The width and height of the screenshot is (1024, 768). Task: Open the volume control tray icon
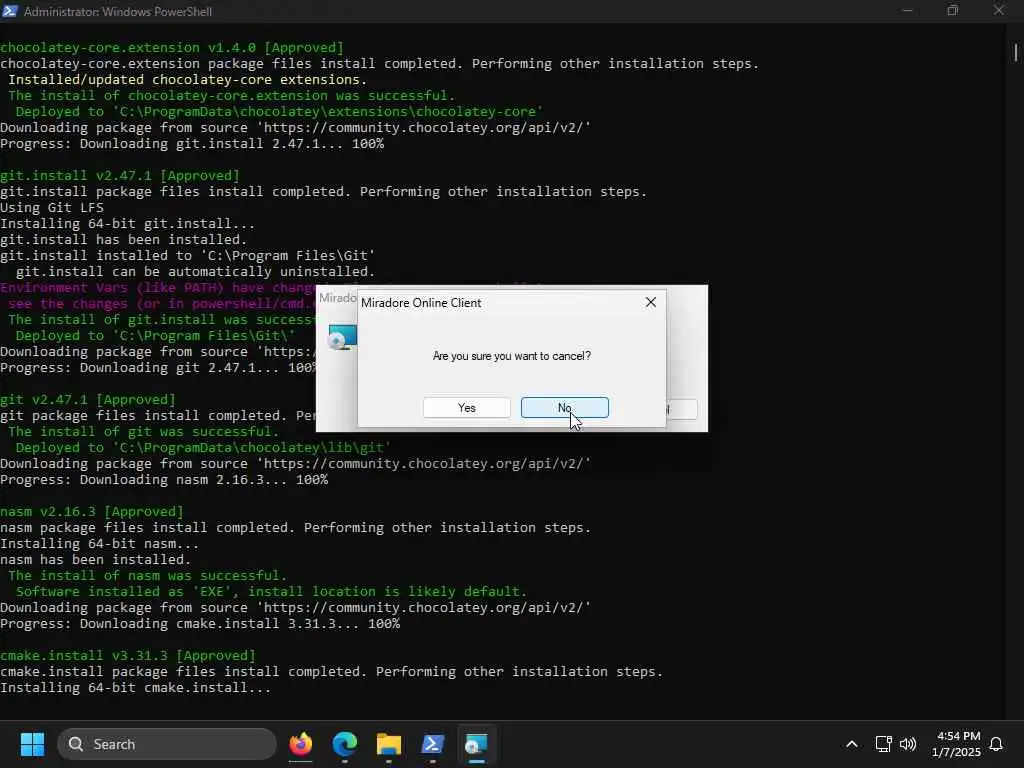pyautogui.click(x=908, y=744)
